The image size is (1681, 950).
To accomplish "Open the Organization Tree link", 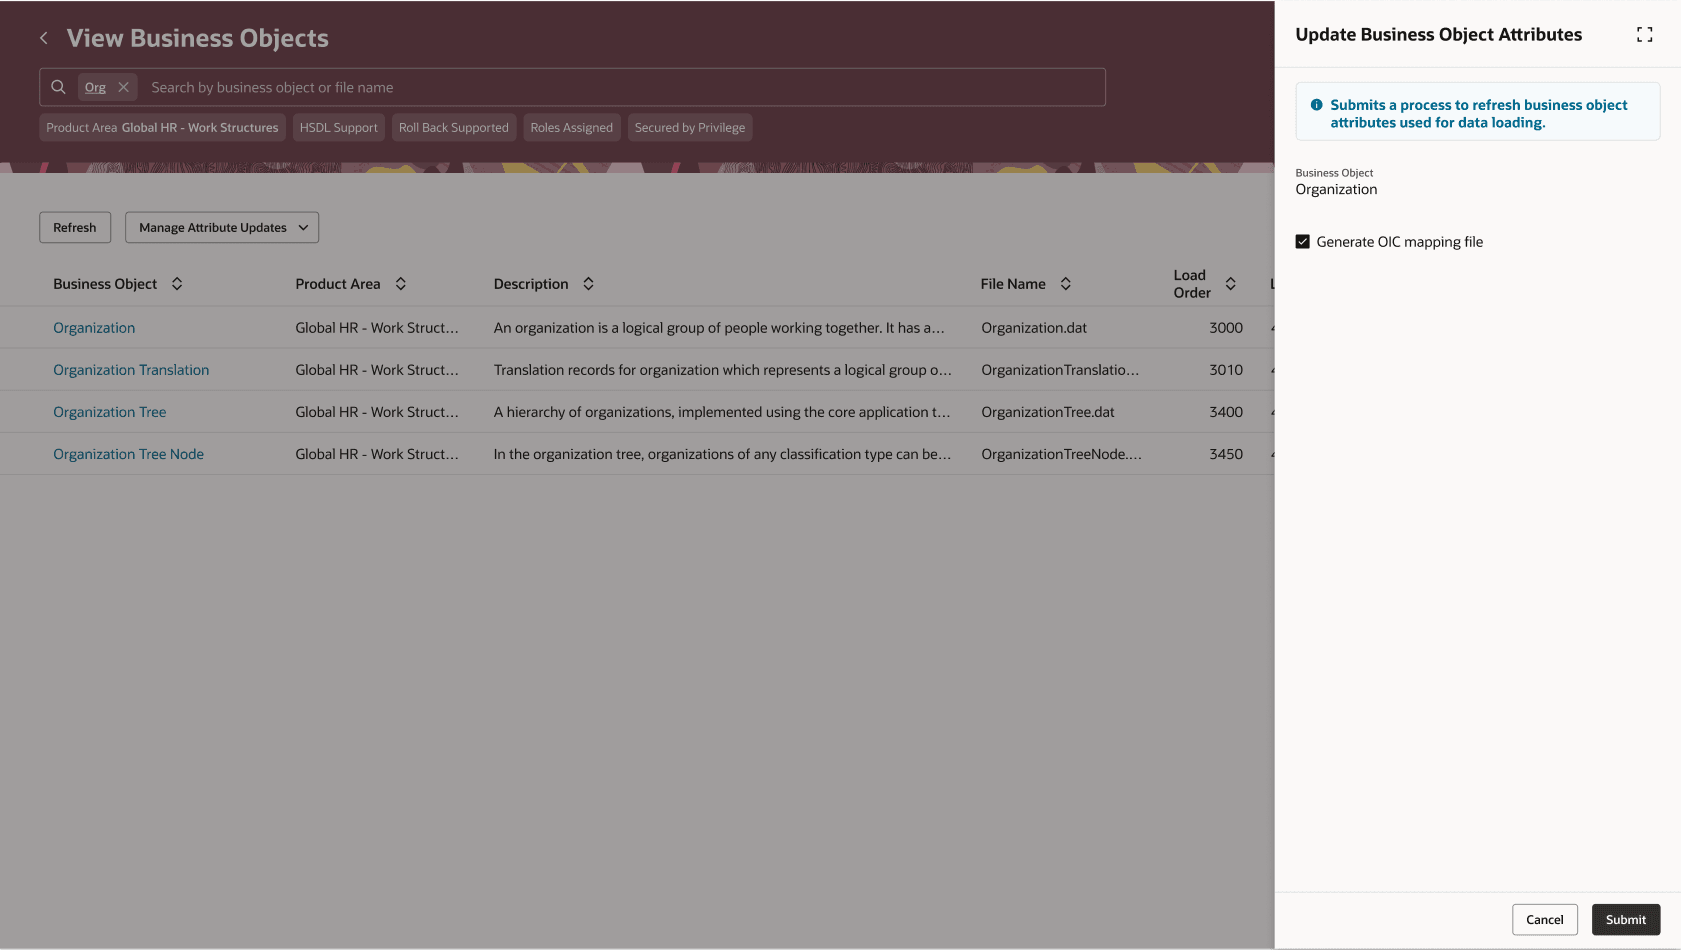I will [x=110, y=412].
